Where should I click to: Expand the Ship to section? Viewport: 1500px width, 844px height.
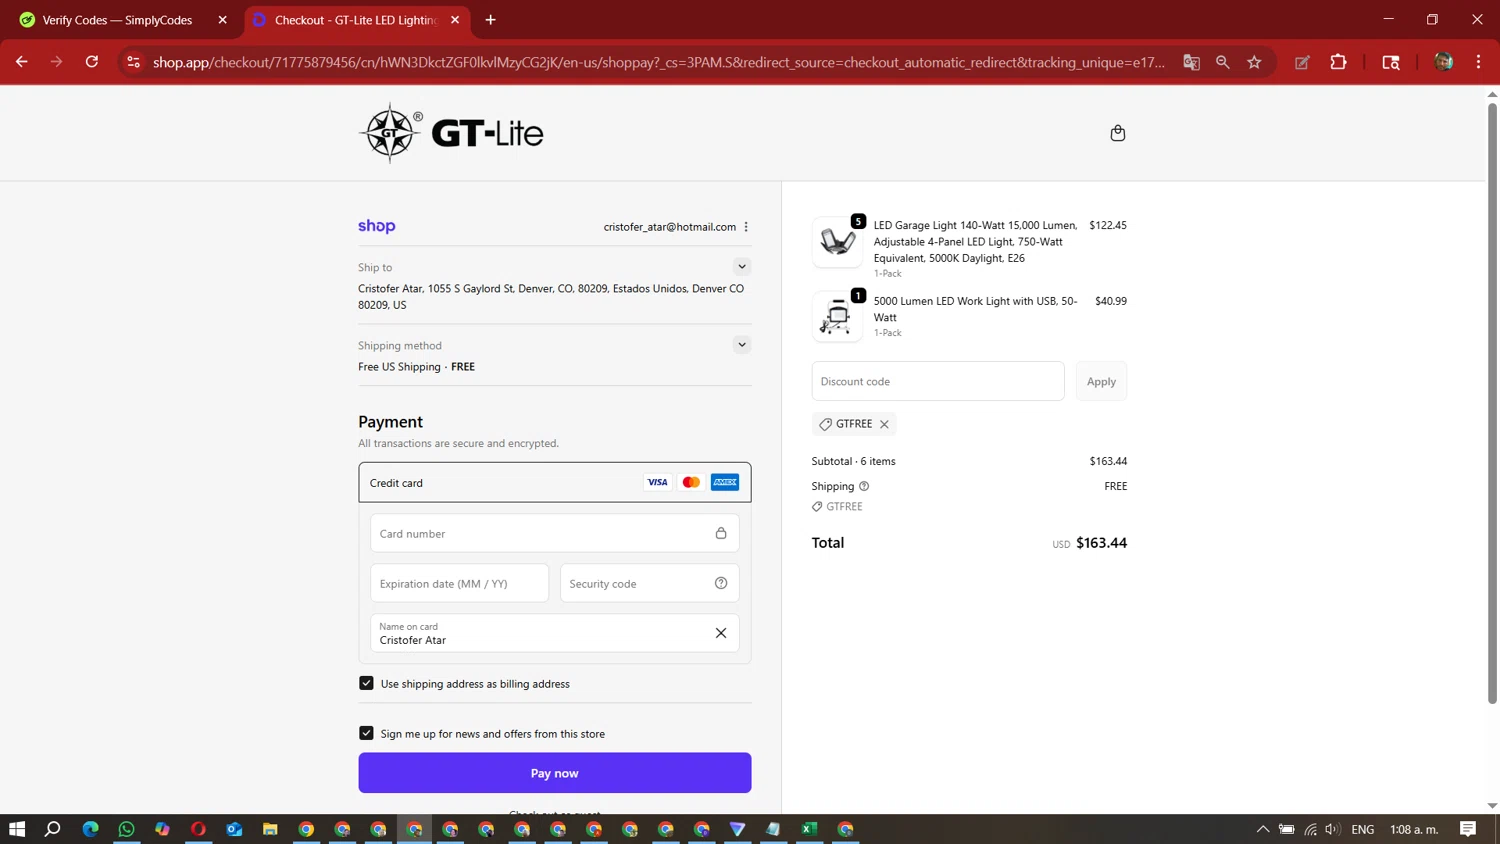coord(742,267)
